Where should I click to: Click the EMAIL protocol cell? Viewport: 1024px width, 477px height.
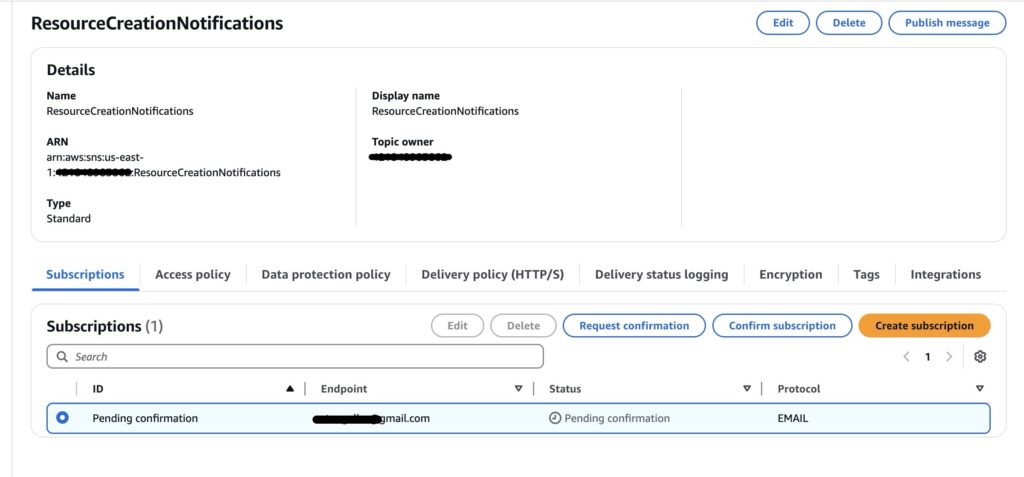(793, 418)
